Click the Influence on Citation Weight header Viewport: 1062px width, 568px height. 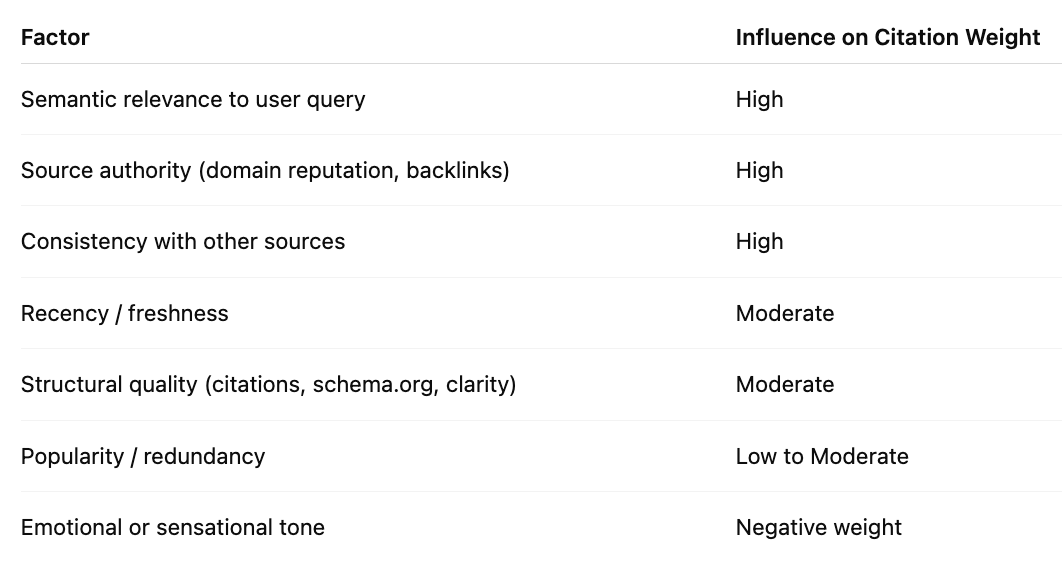888,37
